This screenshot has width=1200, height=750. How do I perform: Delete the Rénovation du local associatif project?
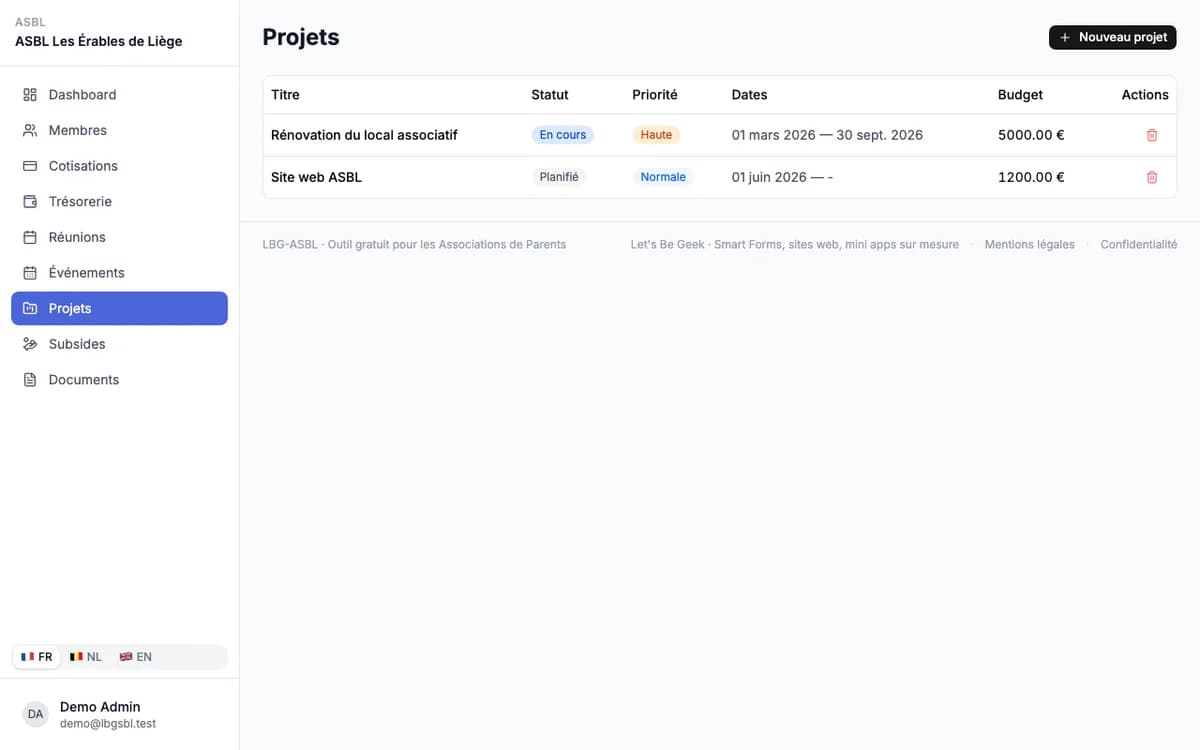pos(1152,135)
